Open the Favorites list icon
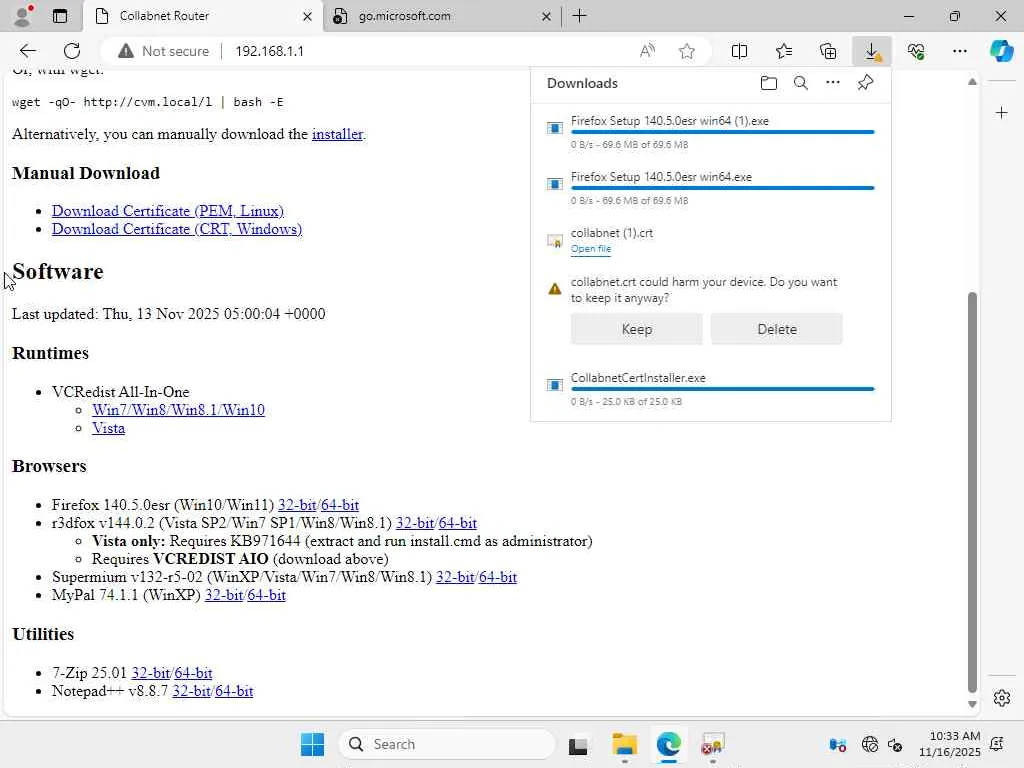The width and height of the screenshot is (1024, 768). 784,51
